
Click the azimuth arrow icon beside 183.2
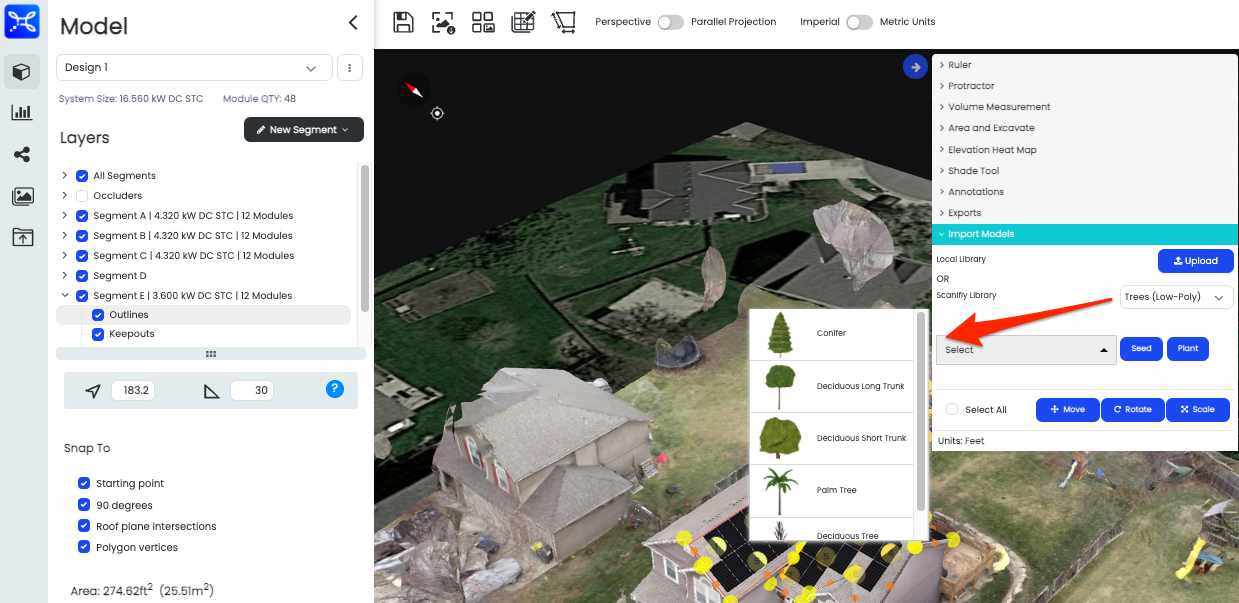(x=94, y=391)
